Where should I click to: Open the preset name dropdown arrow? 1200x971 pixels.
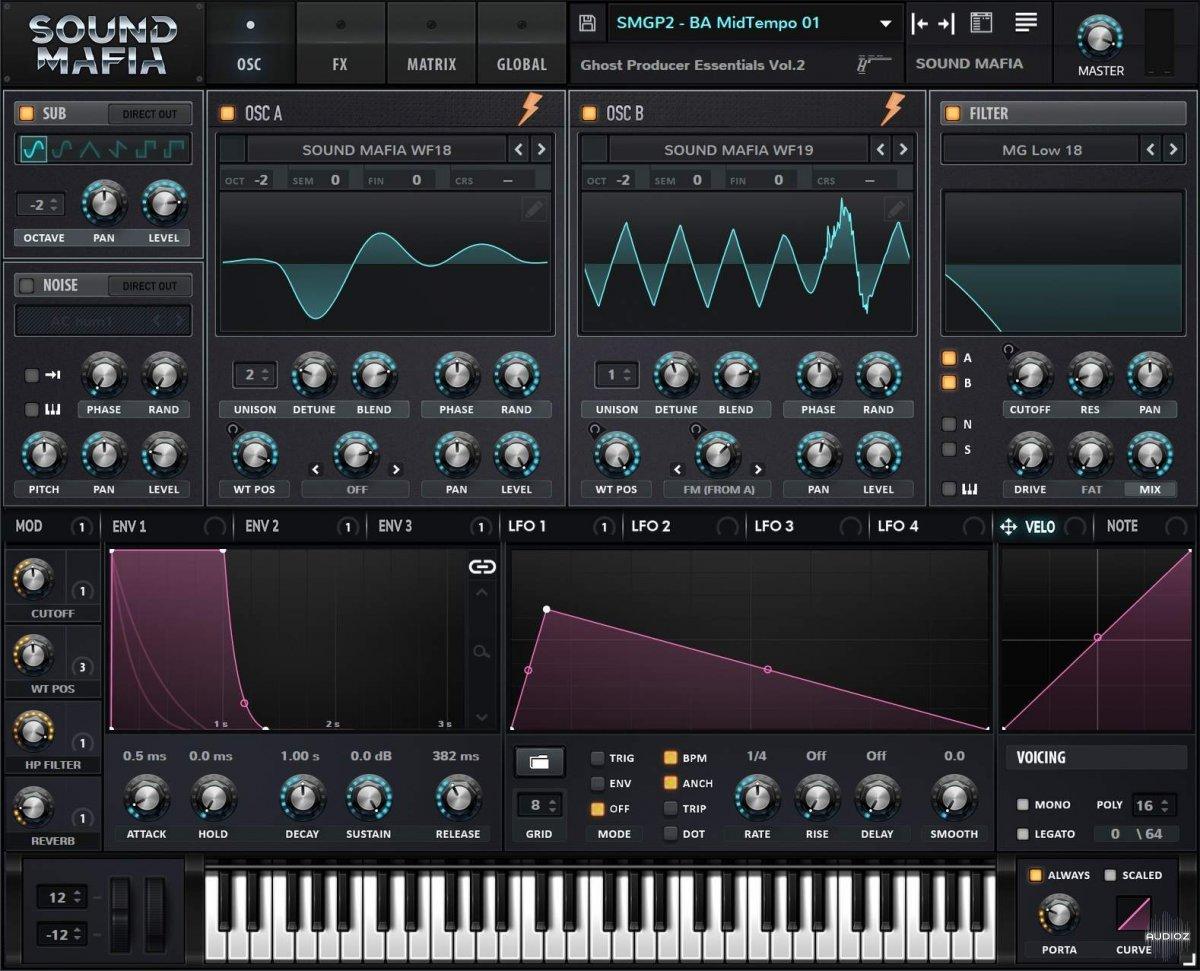click(x=885, y=24)
